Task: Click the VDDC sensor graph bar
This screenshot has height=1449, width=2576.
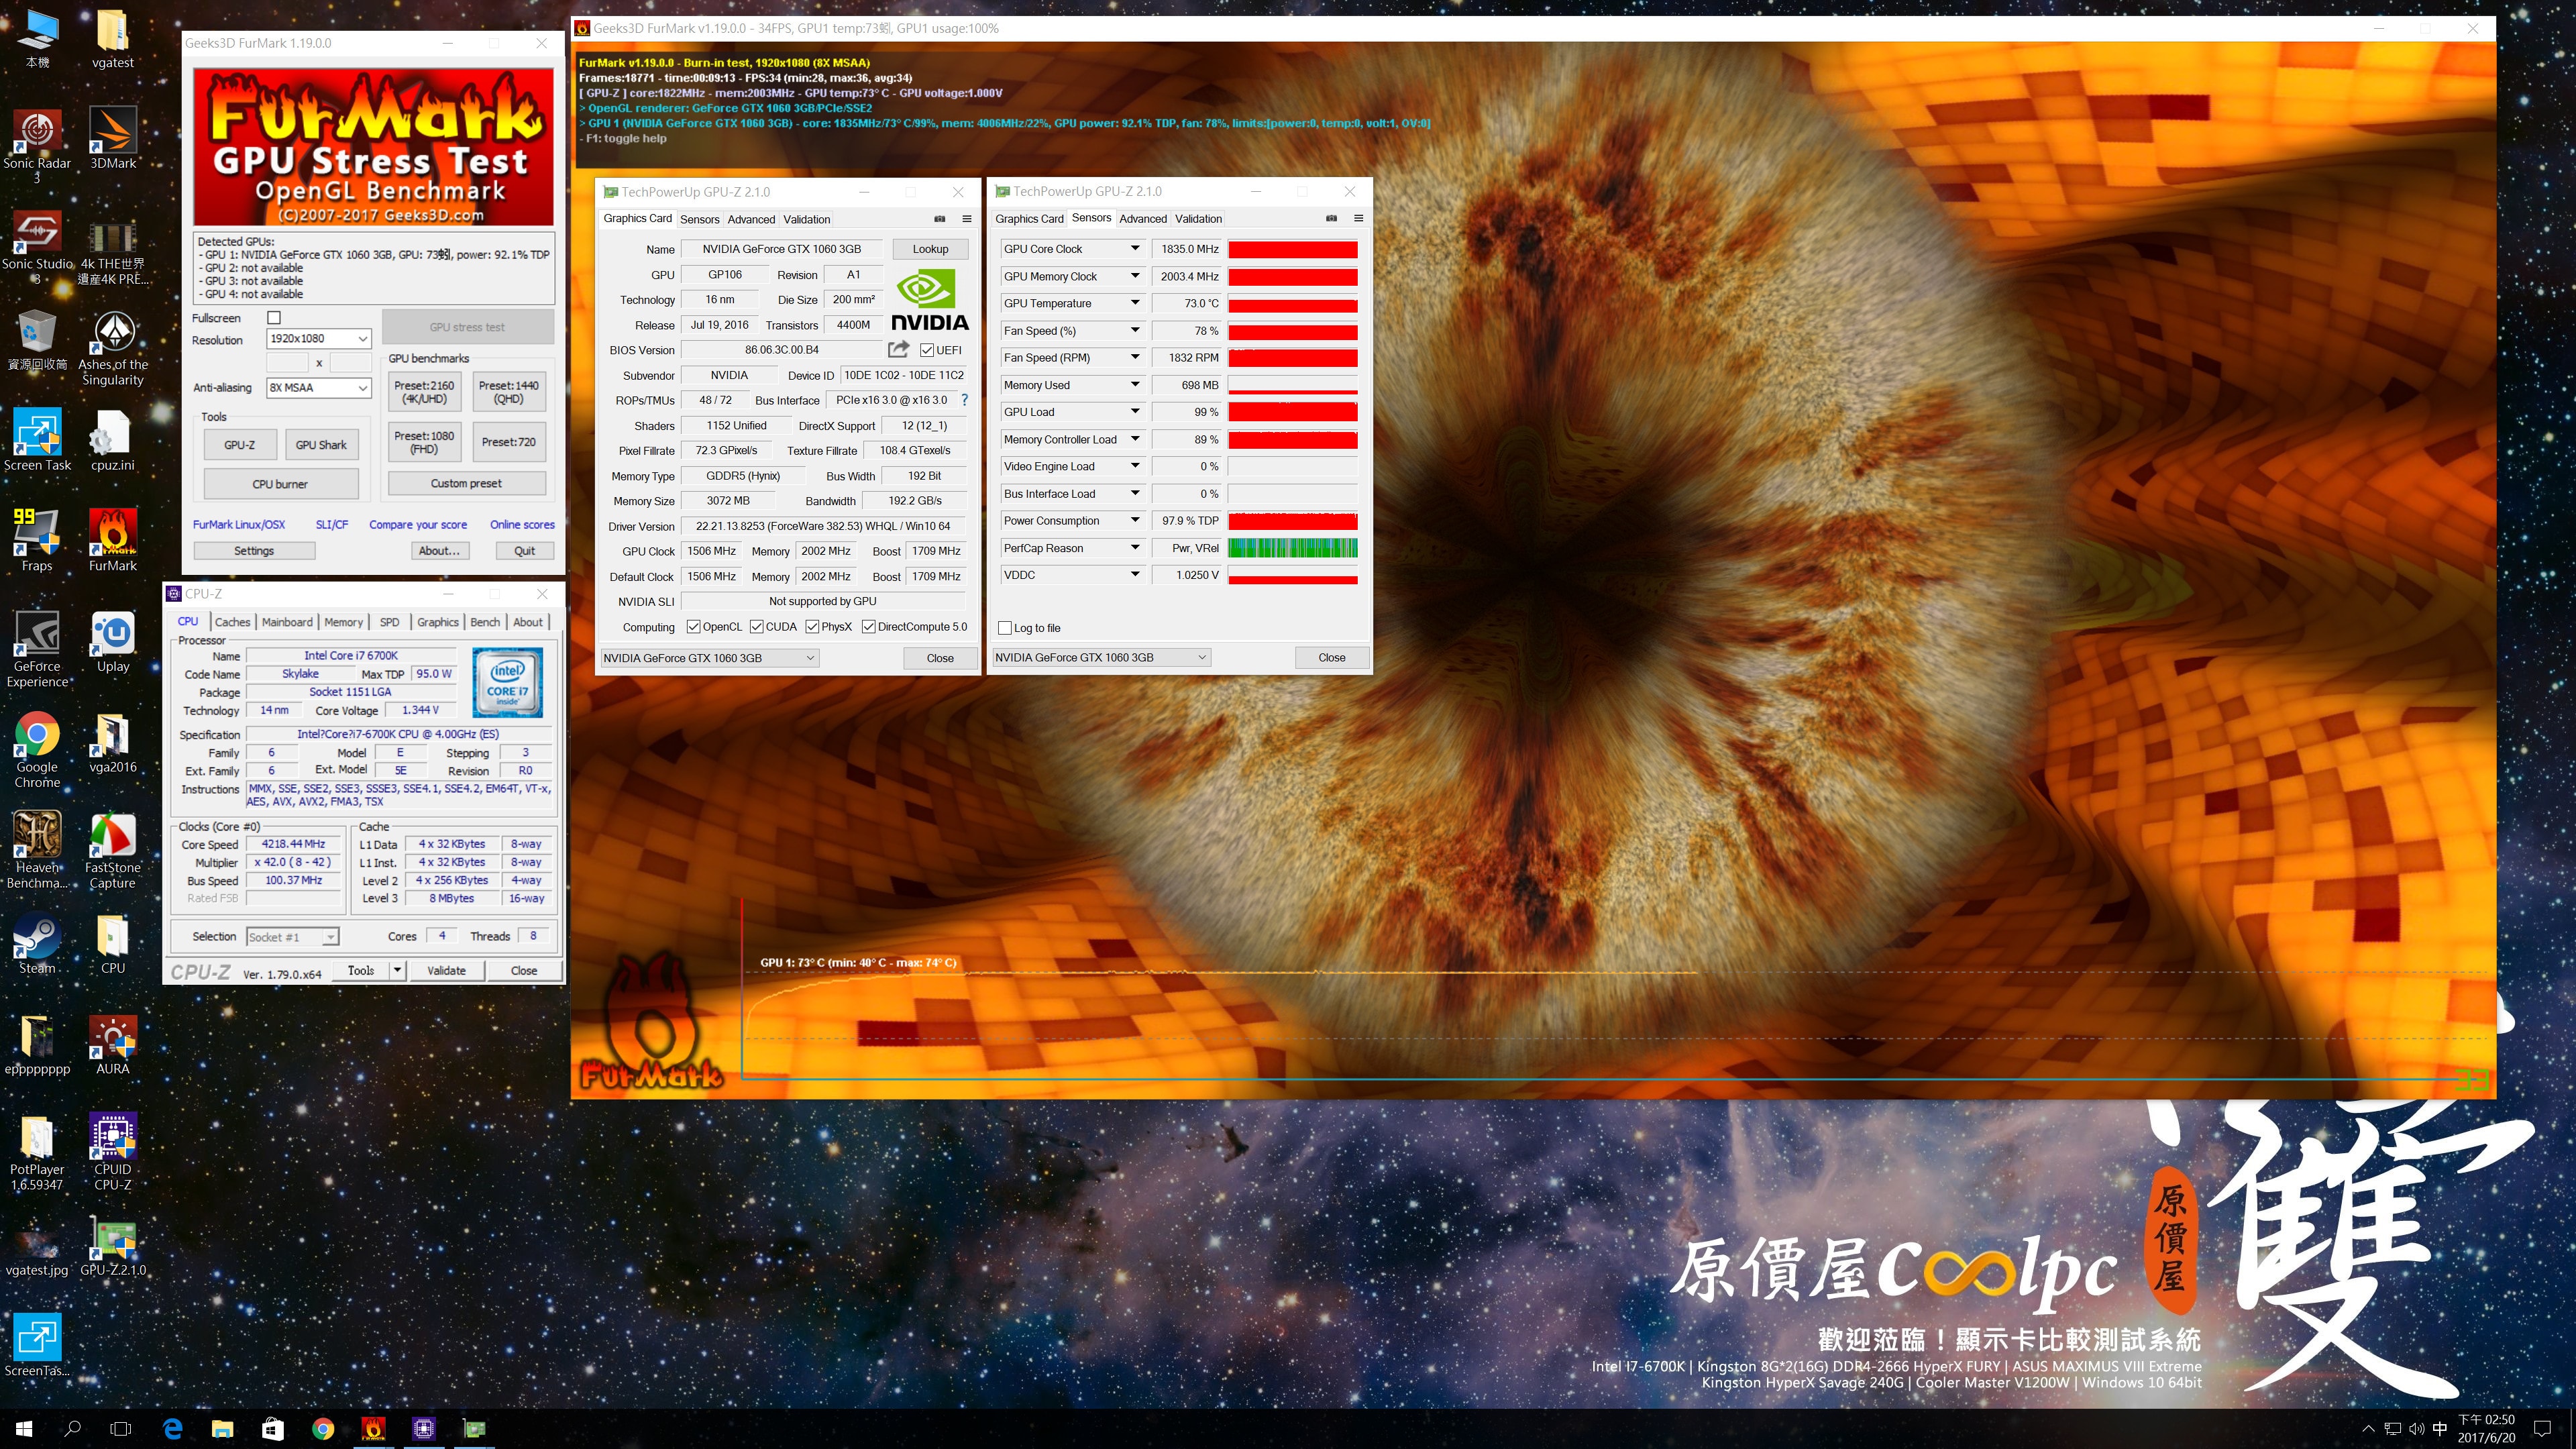Action: click(1292, 575)
